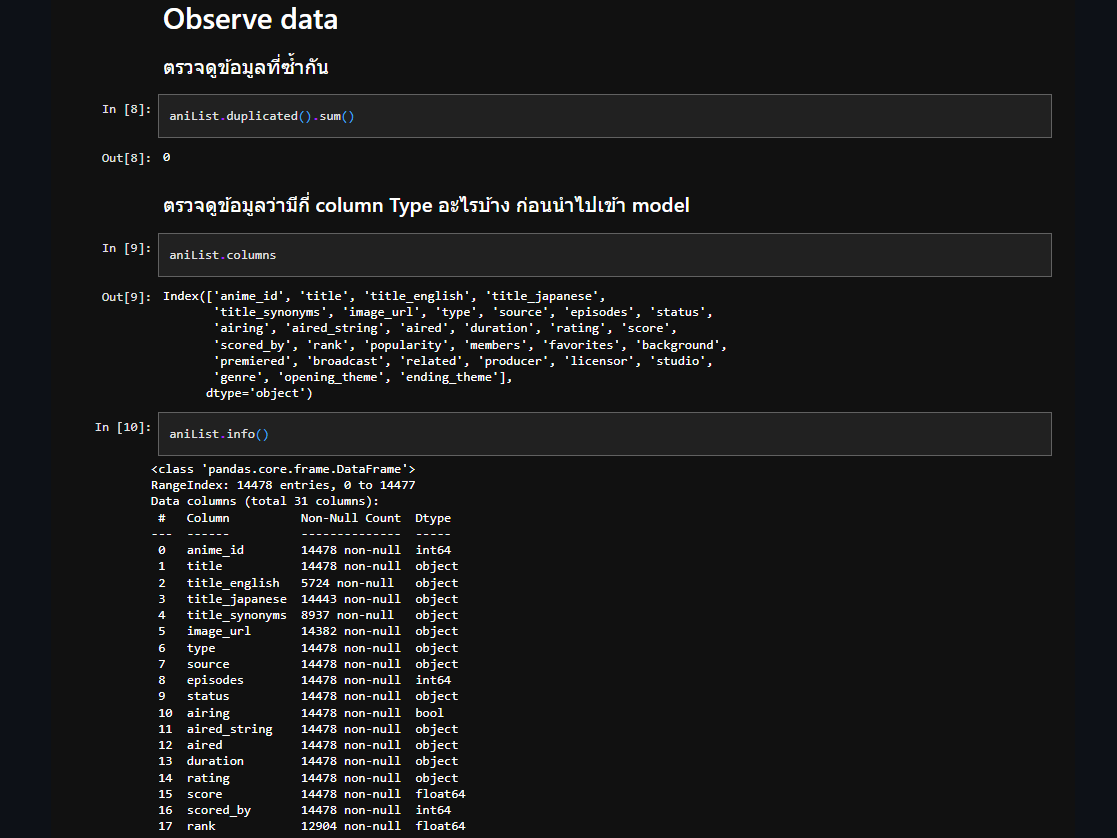Click the 'Out[8]:' prompt label
1117x838 pixels.
click(x=126, y=157)
